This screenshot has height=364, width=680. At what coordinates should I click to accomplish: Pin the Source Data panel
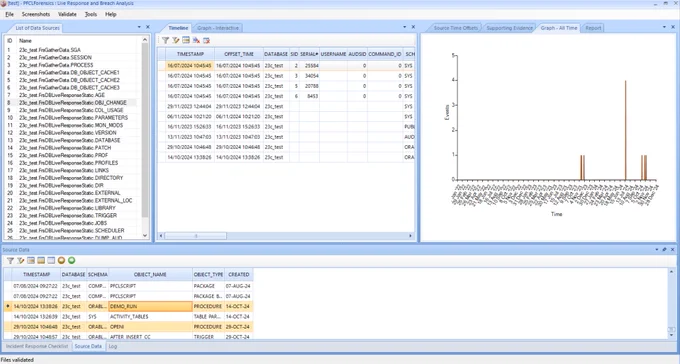click(664, 249)
